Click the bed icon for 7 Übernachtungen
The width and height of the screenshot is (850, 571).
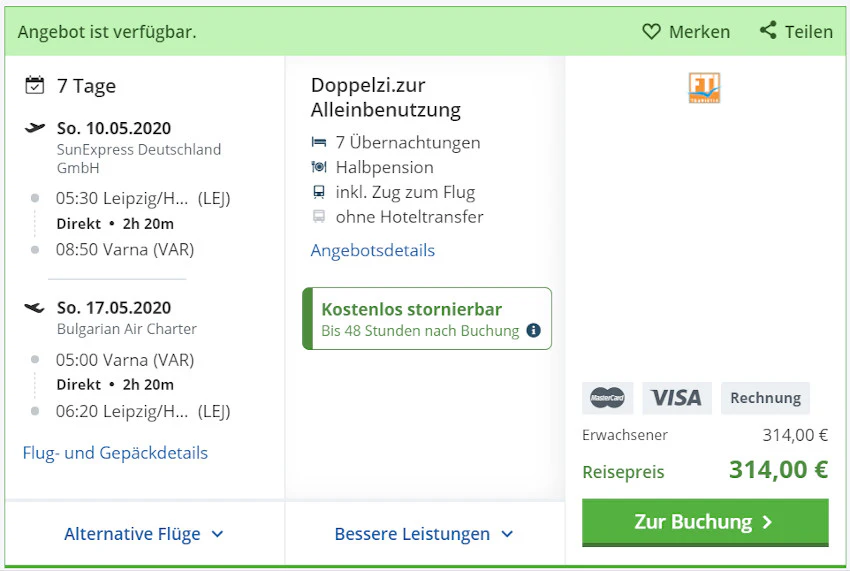point(319,143)
